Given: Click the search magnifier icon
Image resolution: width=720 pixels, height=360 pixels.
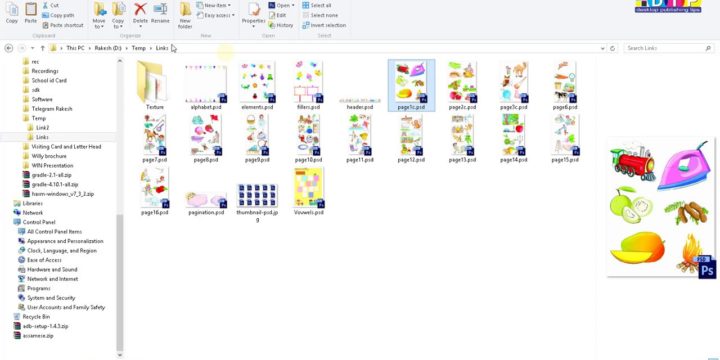Looking at the screenshot, I should tap(708, 48).
